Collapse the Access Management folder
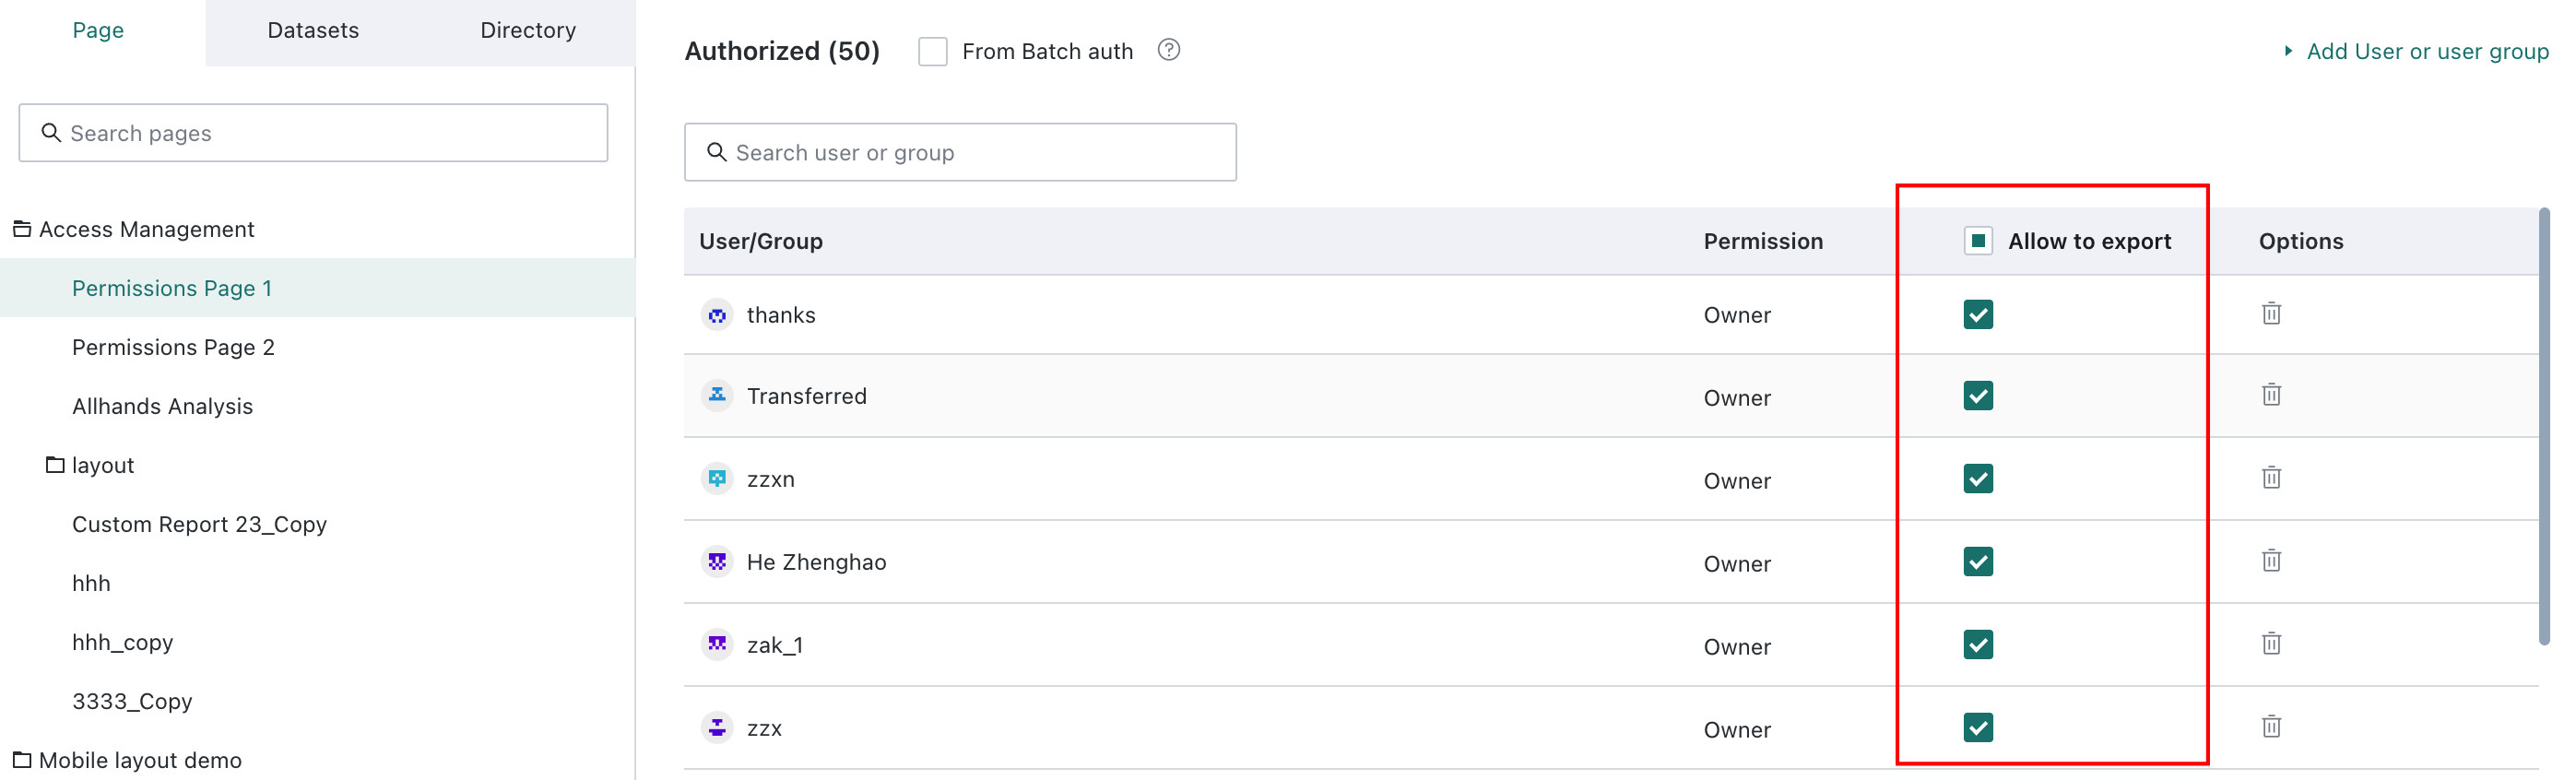Image resolution: width=2576 pixels, height=780 pixels. point(22,229)
